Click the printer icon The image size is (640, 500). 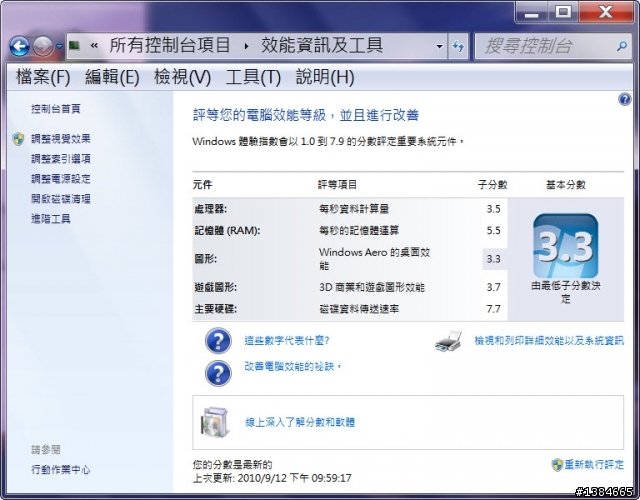449,342
